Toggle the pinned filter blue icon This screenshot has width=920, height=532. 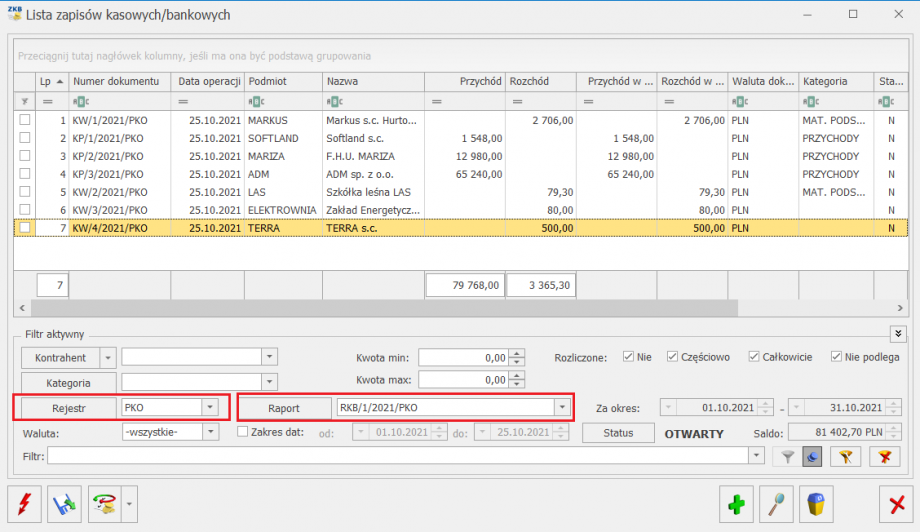812,456
